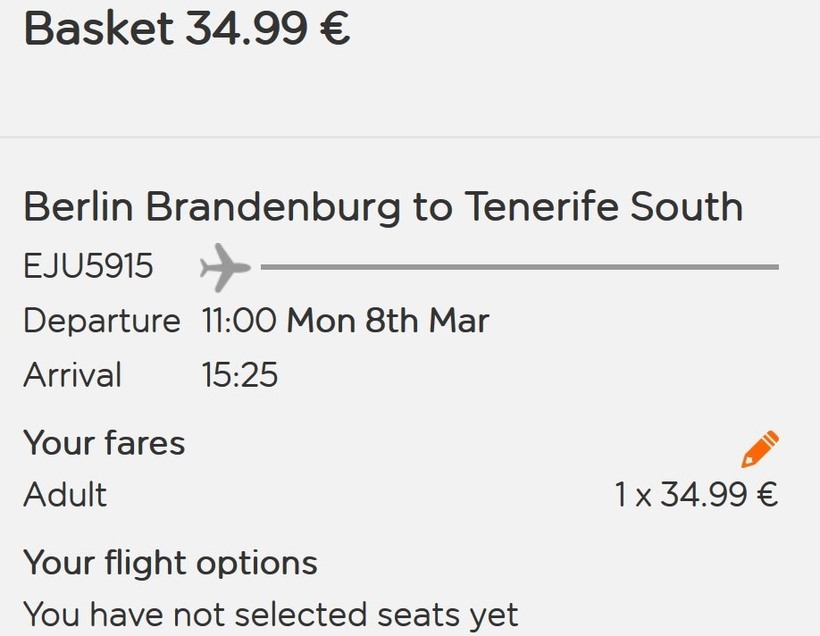820x636 pixels.
Task: Click the divider line below the basket header
Action: pos(410,137)
